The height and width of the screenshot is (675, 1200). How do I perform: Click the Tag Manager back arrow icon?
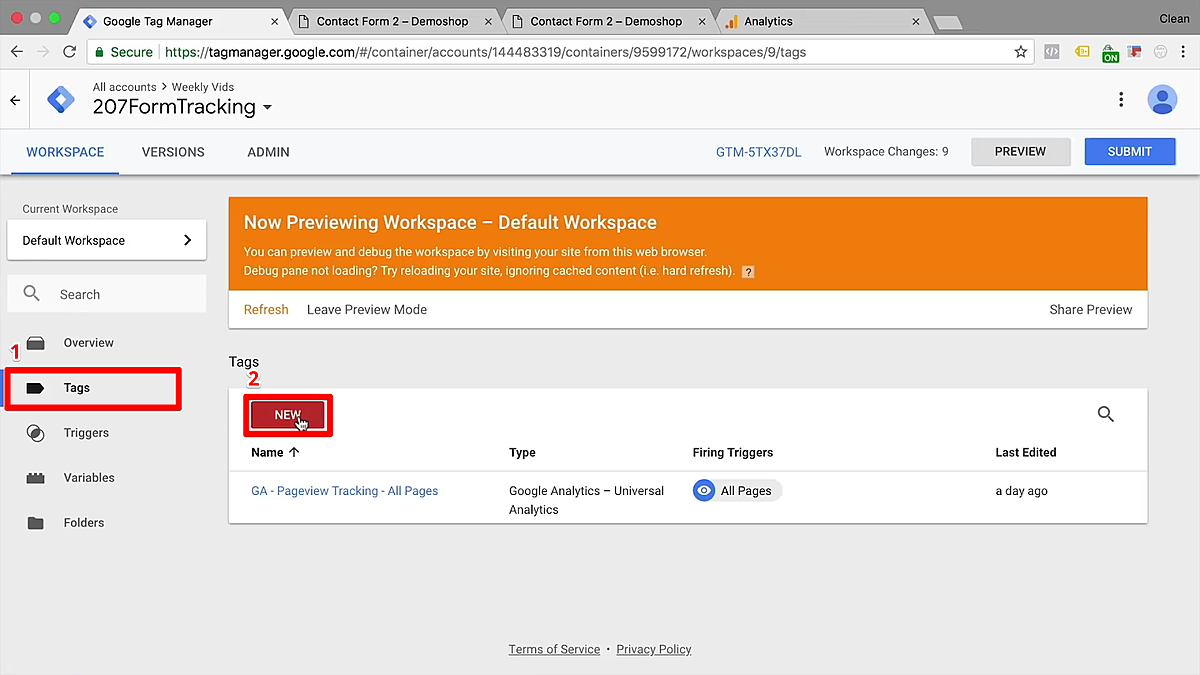[15, 100]
